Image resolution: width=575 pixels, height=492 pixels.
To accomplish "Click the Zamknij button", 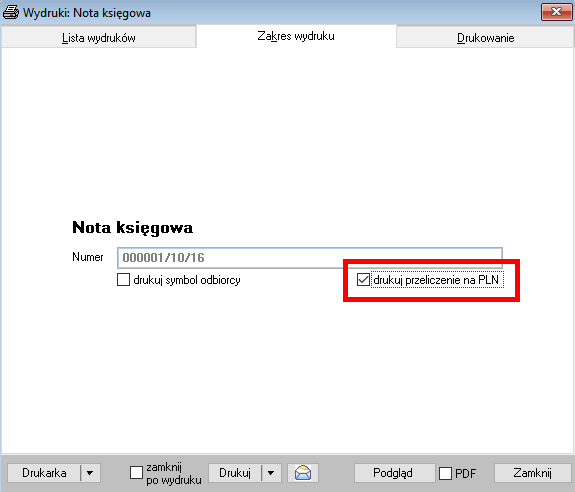I will [532, 473].
